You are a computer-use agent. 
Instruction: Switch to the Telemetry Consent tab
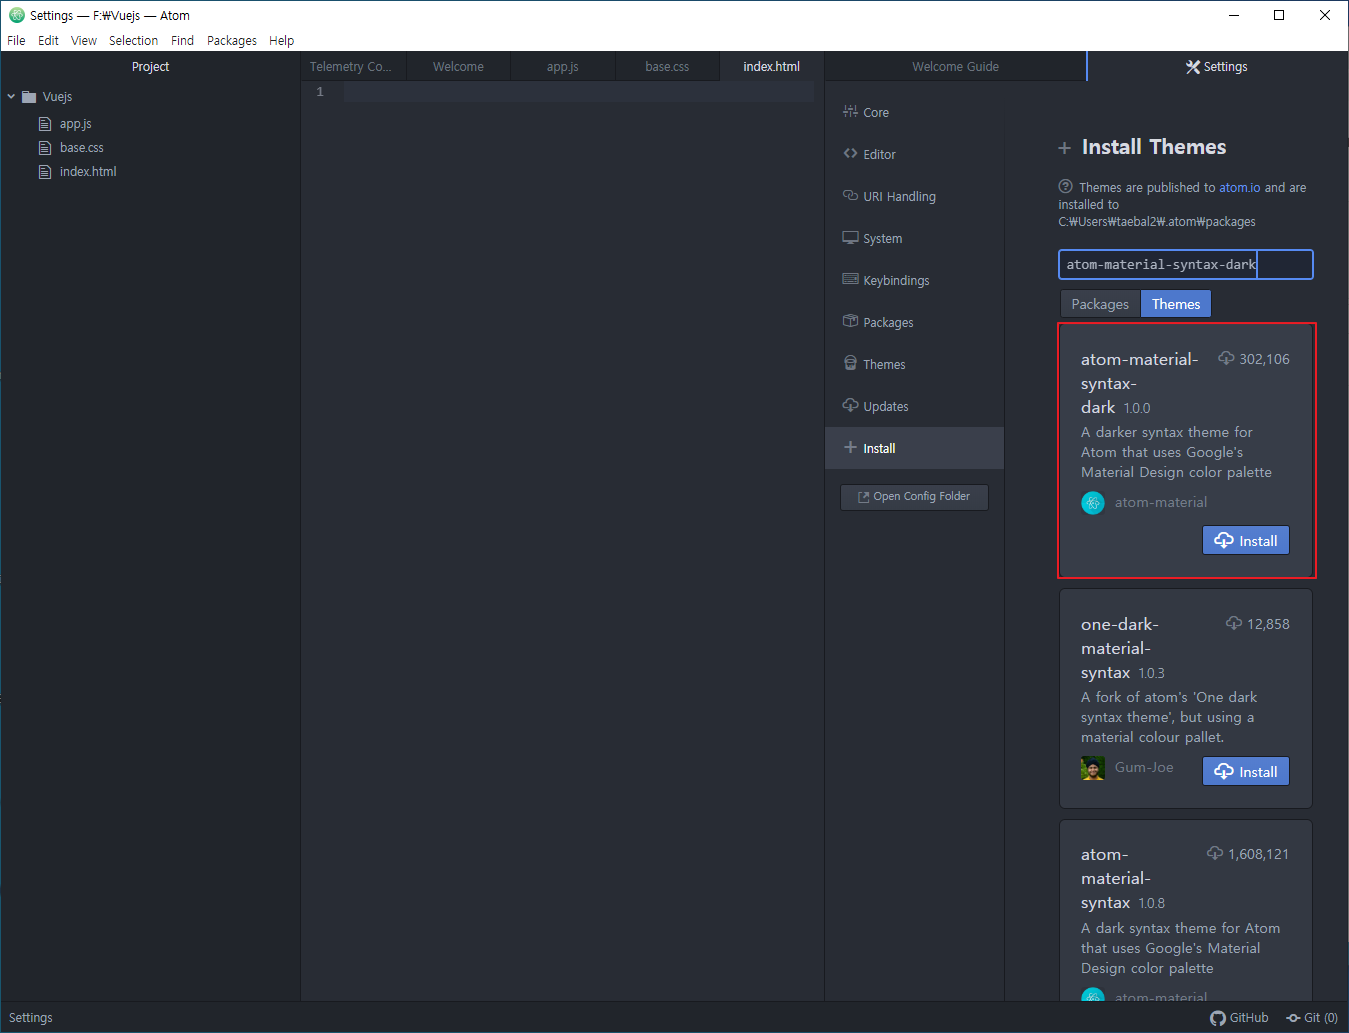pos(351,67)
